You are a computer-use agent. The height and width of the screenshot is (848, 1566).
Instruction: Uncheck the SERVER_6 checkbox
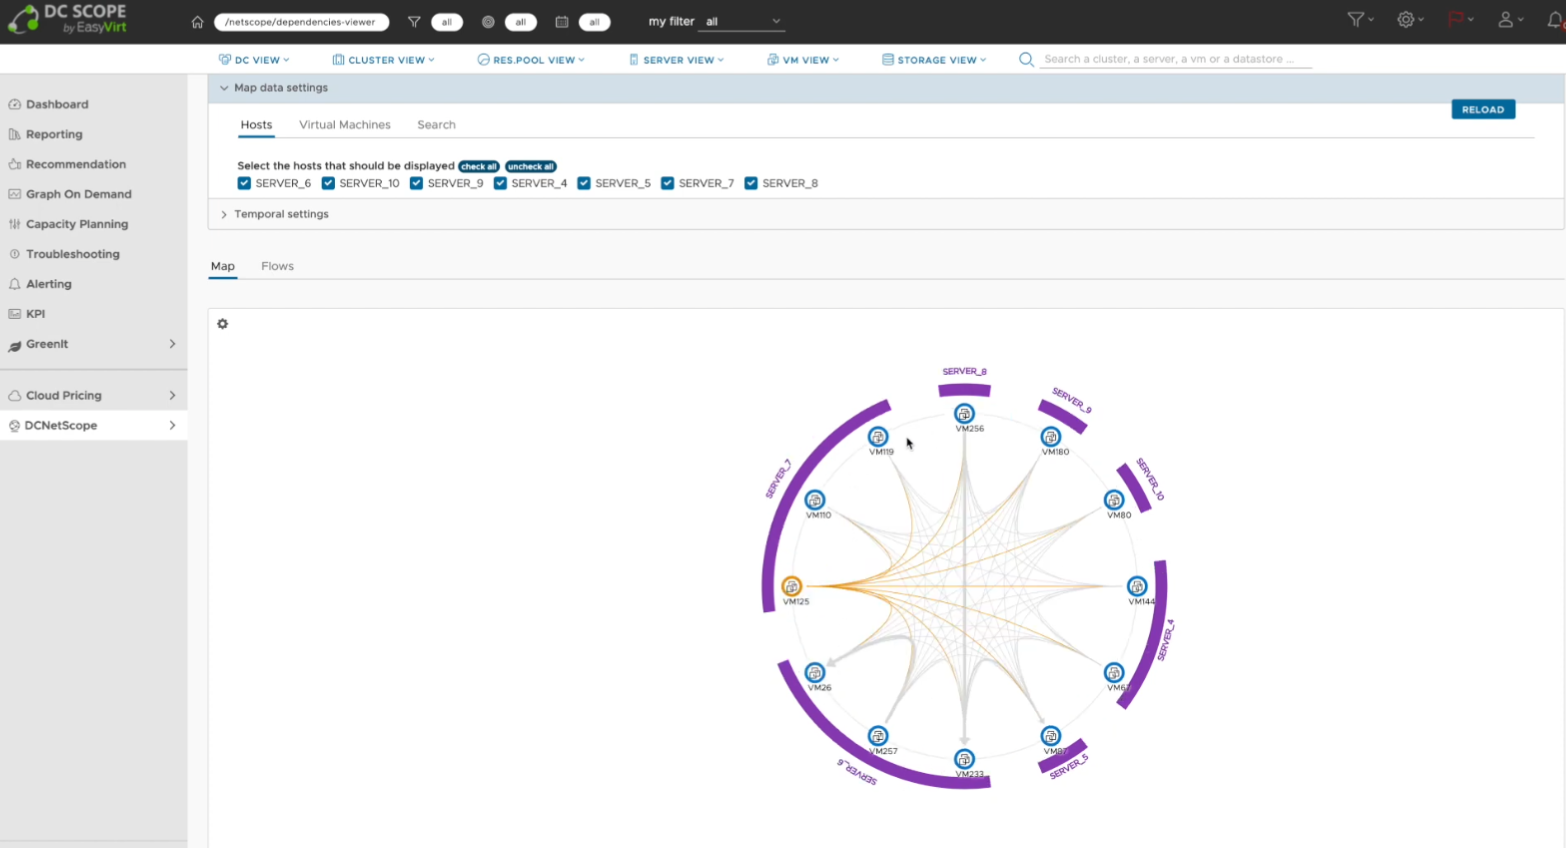tap(244, 183)
